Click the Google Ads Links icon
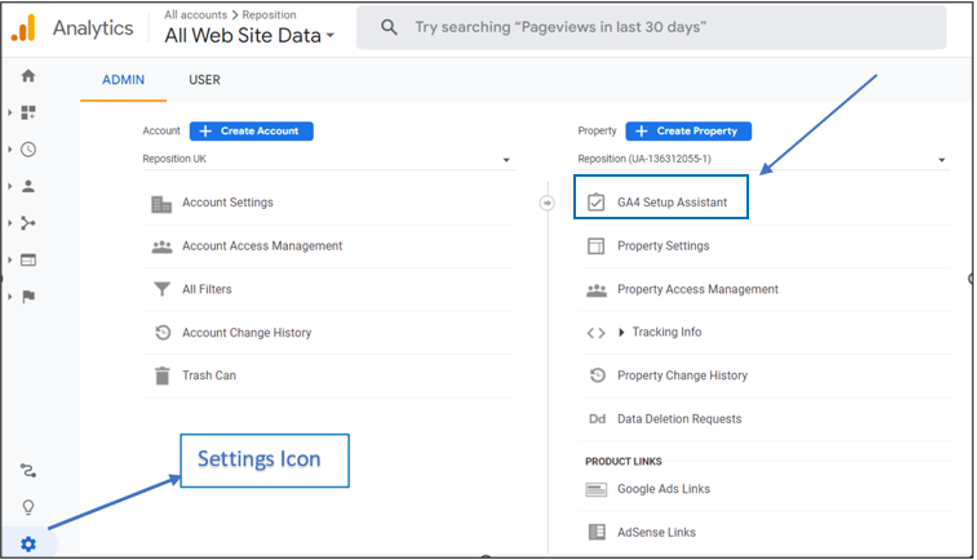977x560 pixels. pyautogui.click(x=596, y=490)
